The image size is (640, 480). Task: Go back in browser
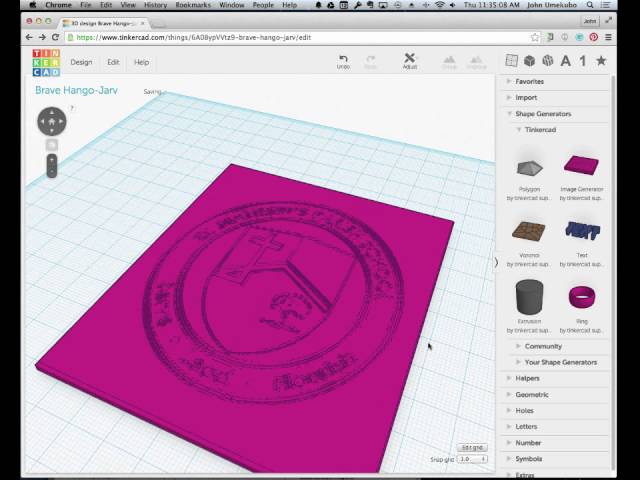pyautogui.click(x=29, y=37)
